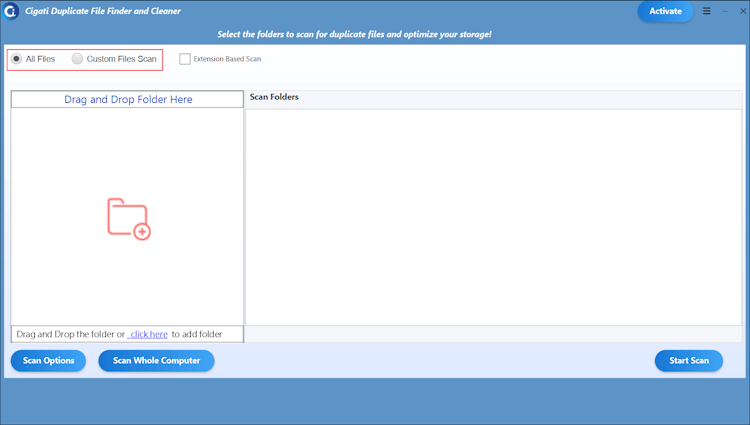This screenshot has height=425, width=750.
Task: Click Scan Whole Computer button
Action: (x=156, y=360)
